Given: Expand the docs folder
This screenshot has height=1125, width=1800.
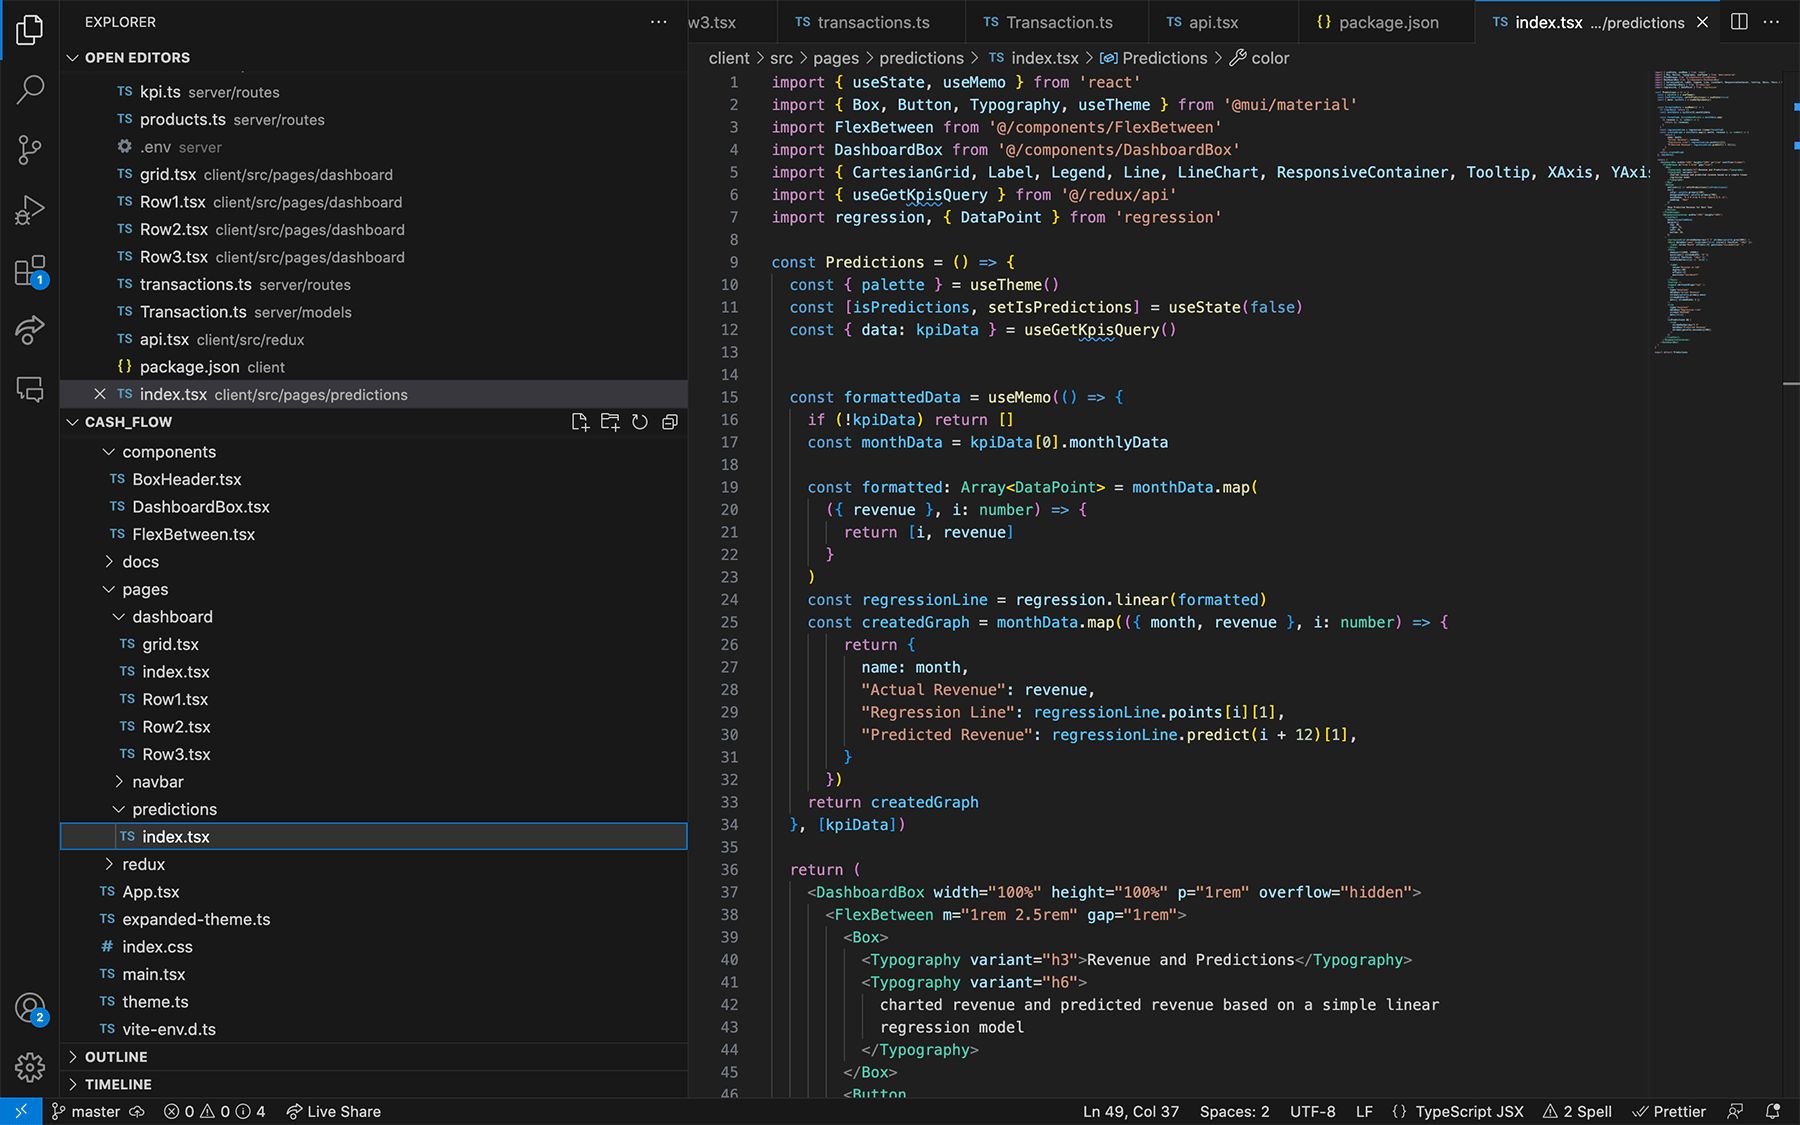Looking at the screenshot, I should [x=374, y=562].
